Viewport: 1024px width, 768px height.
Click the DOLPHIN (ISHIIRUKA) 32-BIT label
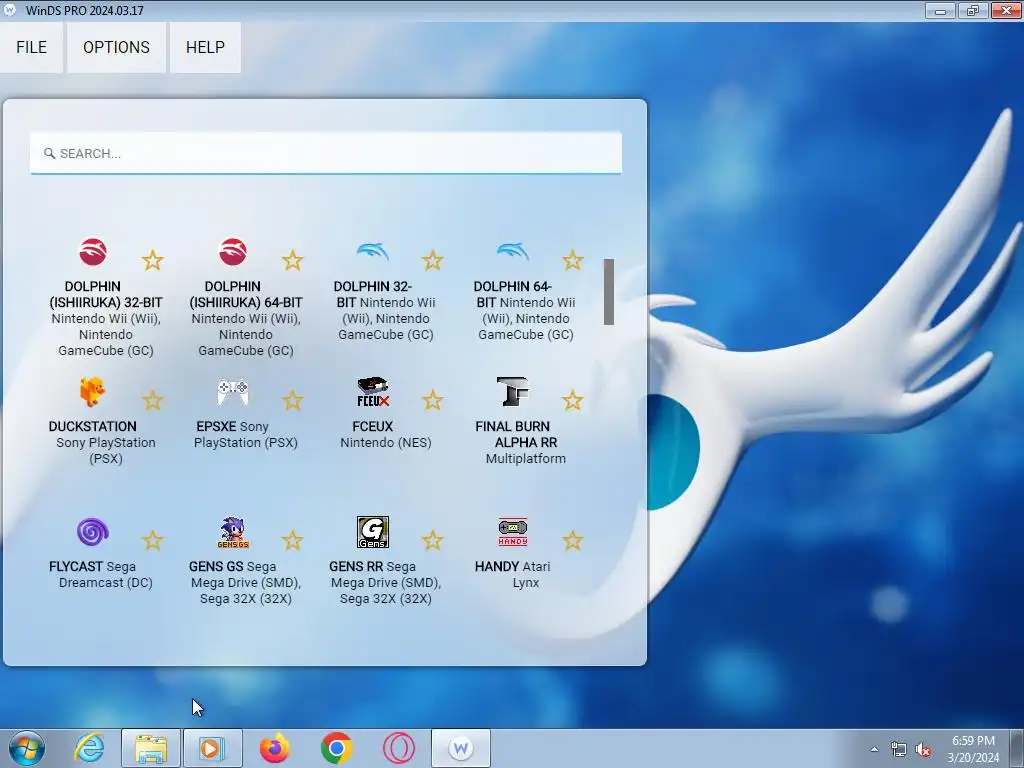pos(106,318)
